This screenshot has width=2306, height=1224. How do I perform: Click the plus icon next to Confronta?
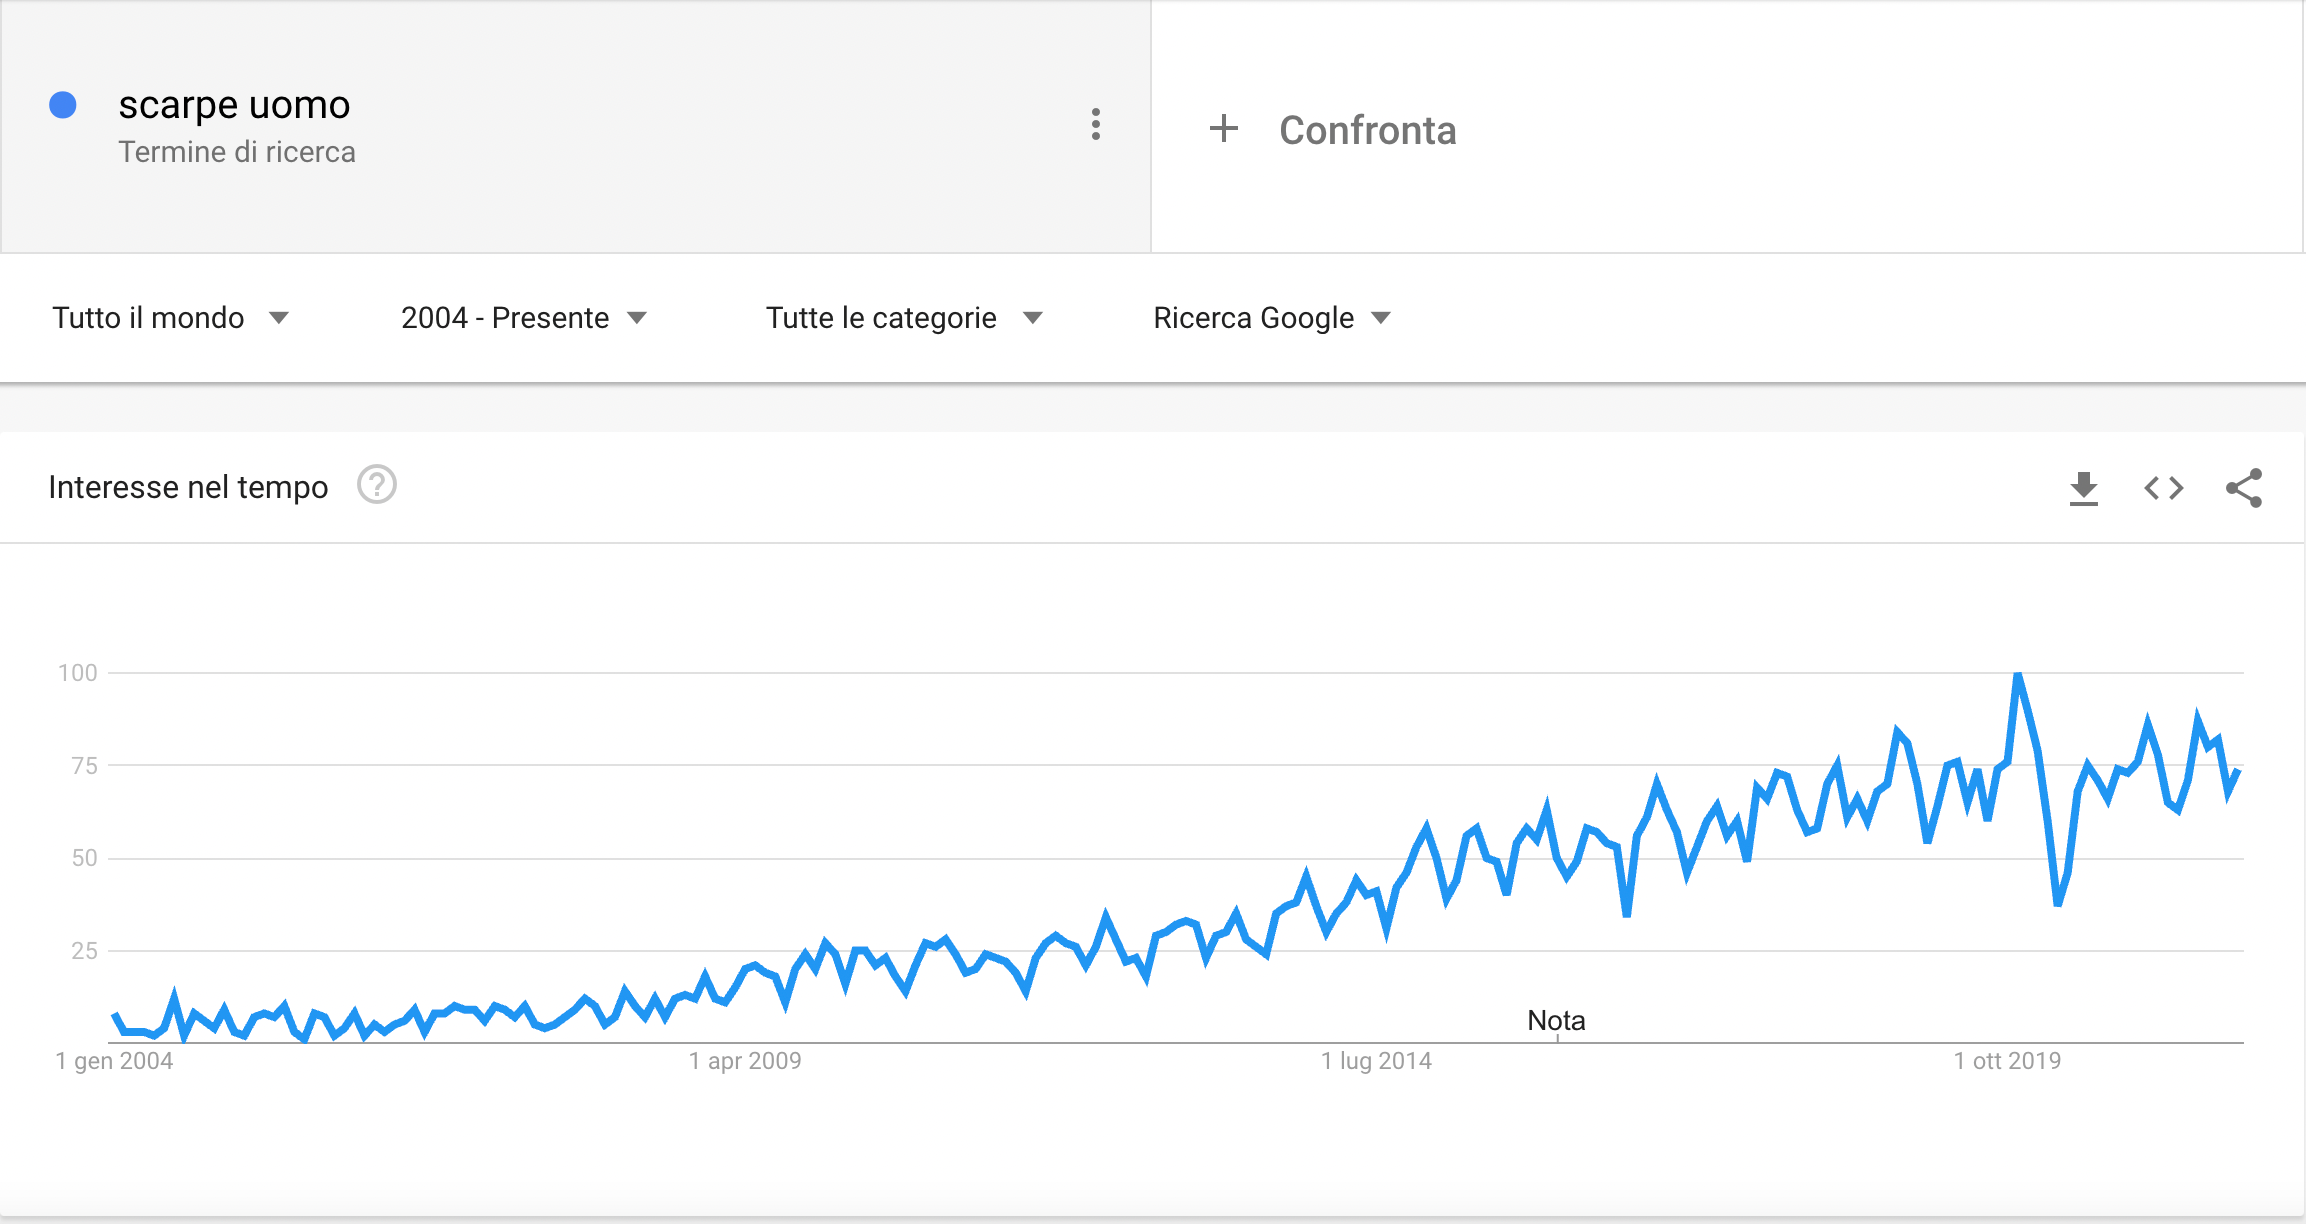1223,129
